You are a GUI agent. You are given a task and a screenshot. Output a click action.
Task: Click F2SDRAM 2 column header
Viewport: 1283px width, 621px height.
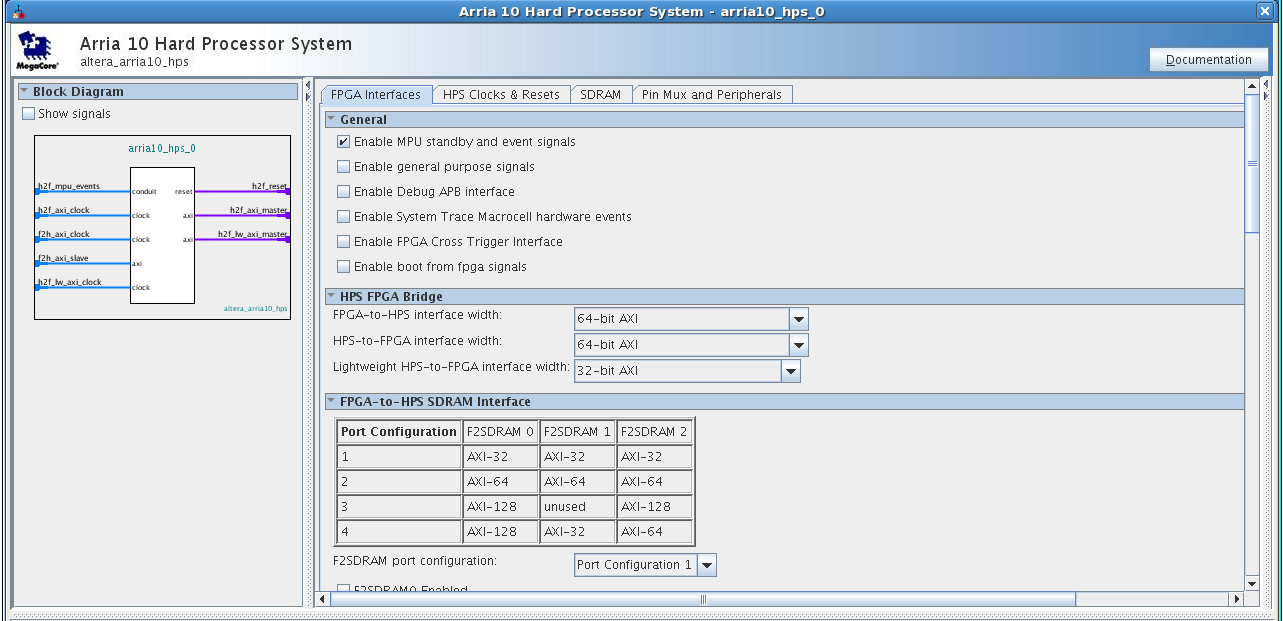654,432
